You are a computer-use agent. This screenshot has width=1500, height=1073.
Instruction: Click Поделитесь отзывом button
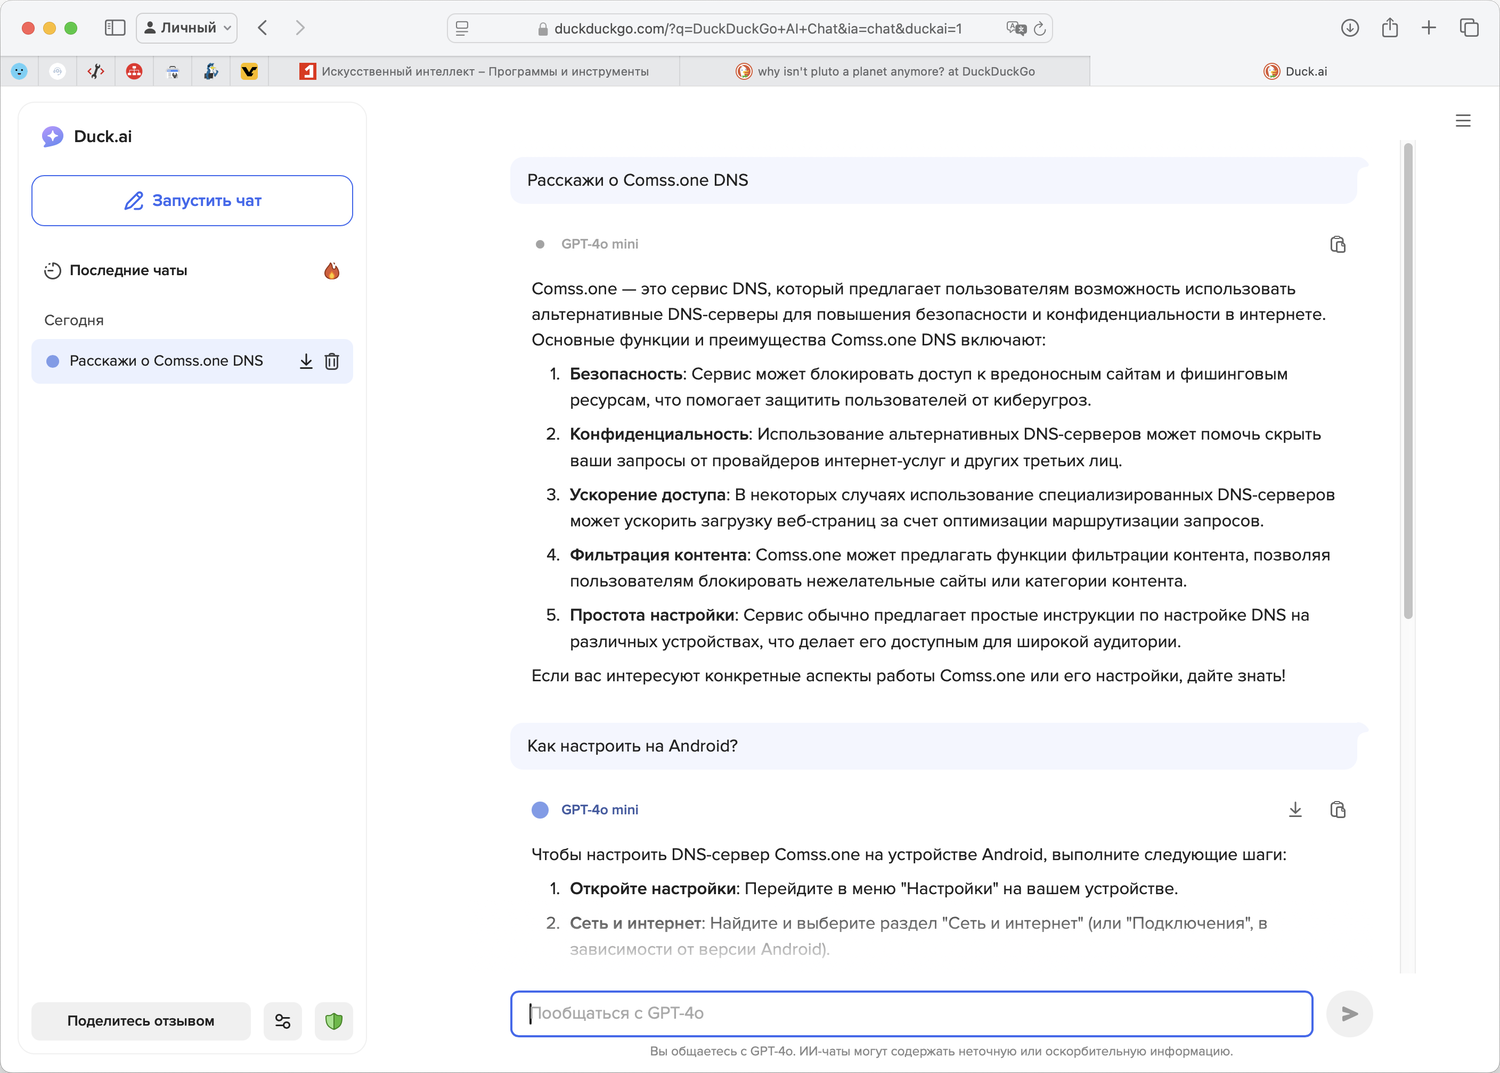[141, 1021]
